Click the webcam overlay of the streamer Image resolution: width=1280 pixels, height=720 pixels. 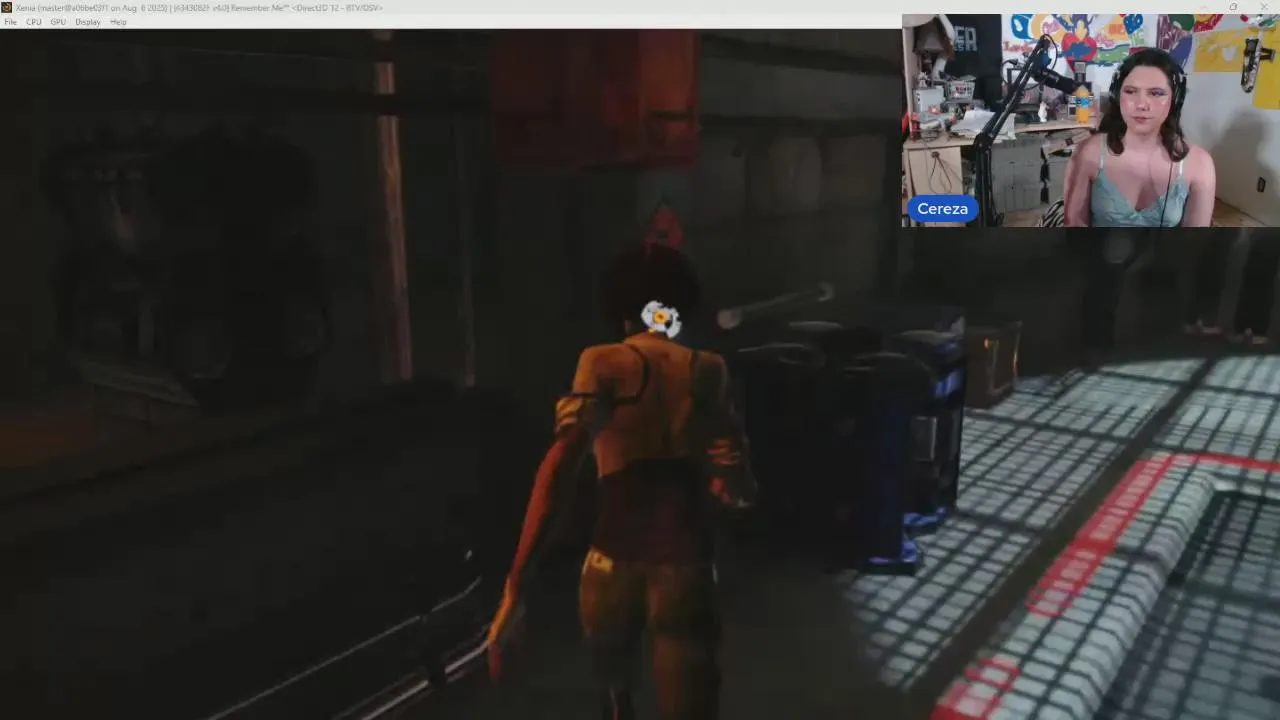coord(1091,120)
